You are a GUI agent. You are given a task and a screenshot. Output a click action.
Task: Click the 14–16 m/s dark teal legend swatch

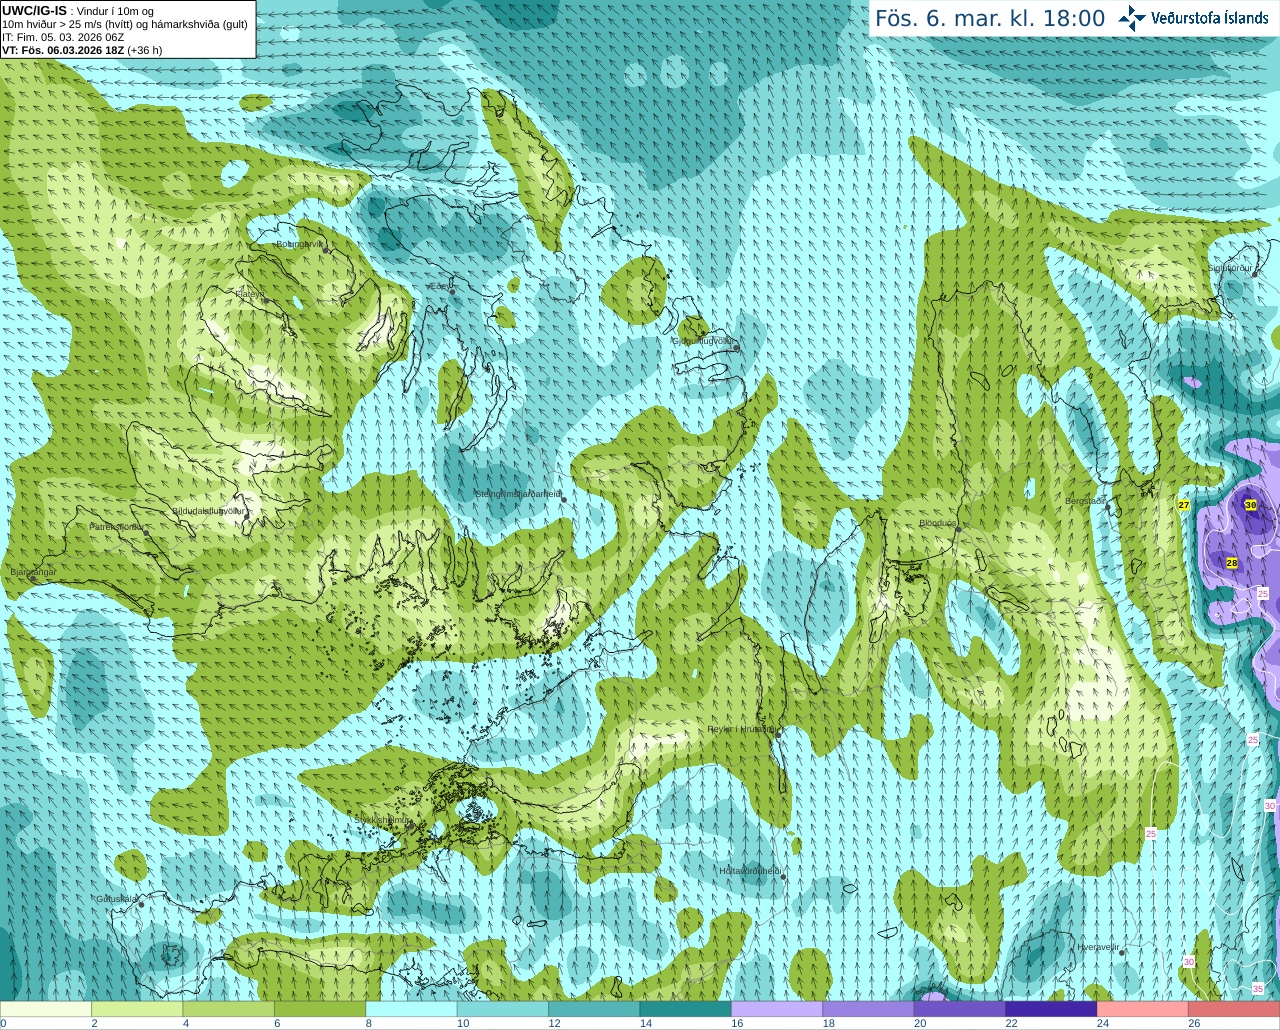click(x=686, y=1009)
